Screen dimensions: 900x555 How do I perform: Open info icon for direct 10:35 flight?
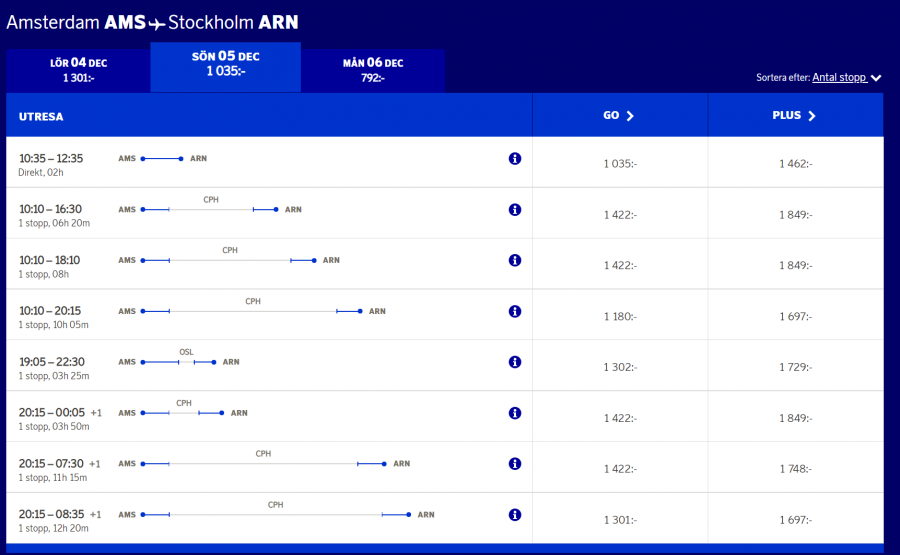(515, 159)
